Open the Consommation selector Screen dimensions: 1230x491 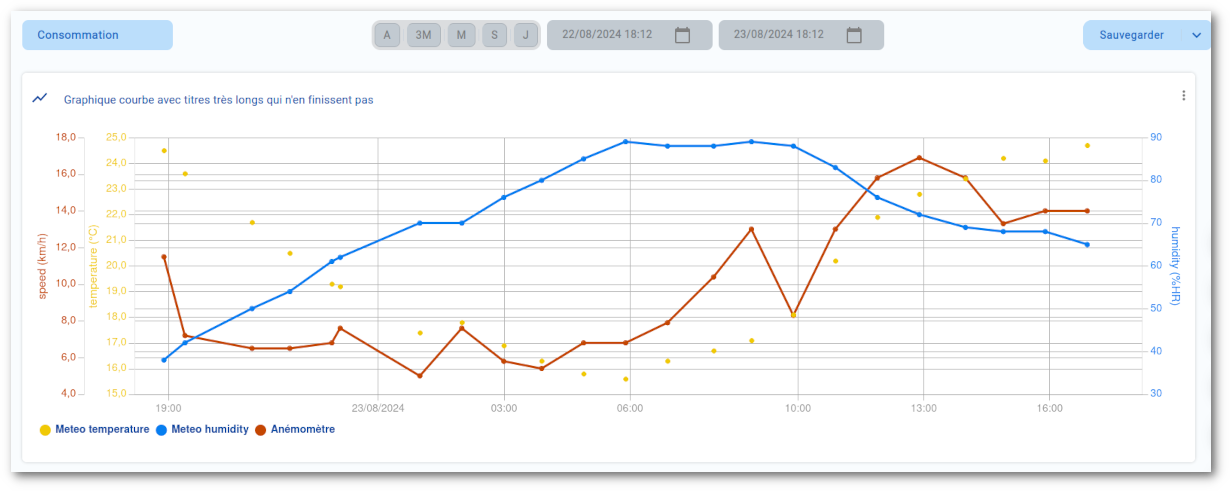click(97, 35)
